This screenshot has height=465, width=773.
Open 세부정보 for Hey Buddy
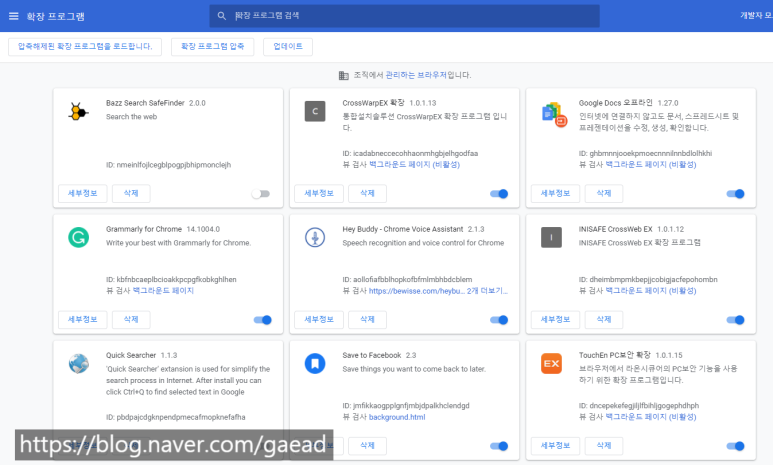pos(318,320)
